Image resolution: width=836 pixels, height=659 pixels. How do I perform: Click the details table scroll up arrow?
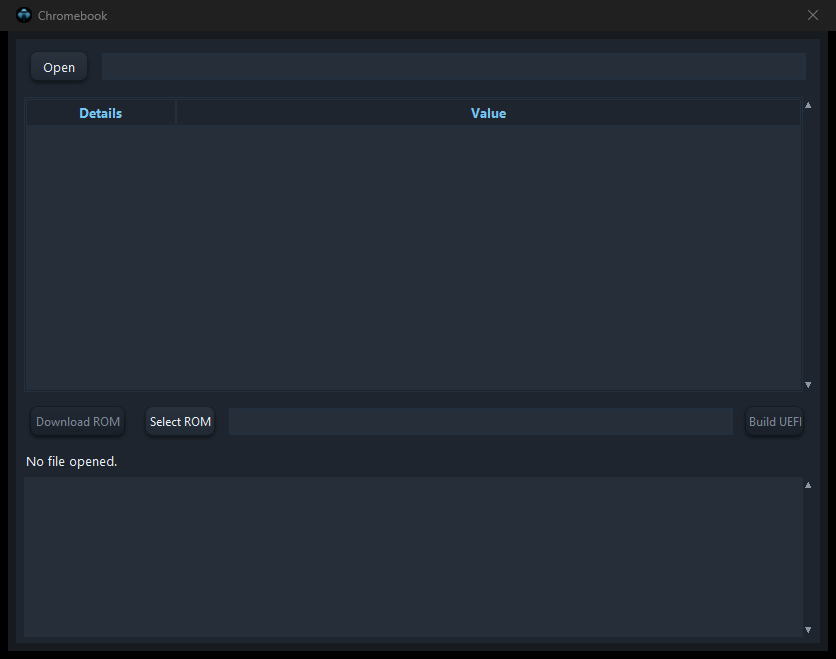[x=808, y=105]
